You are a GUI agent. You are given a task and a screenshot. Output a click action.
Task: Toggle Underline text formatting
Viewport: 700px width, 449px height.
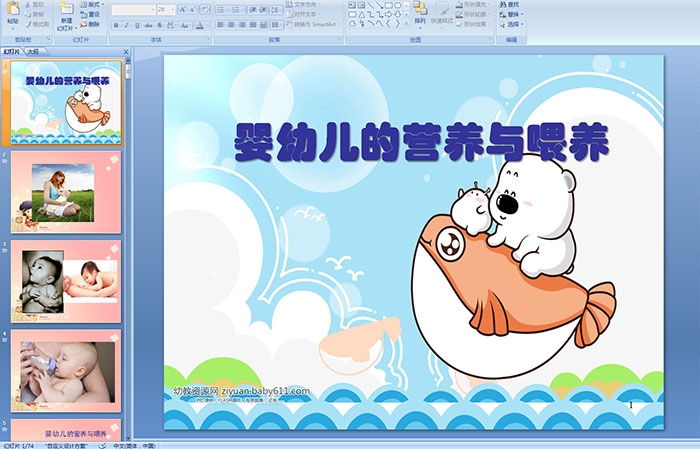pos(135,25)
